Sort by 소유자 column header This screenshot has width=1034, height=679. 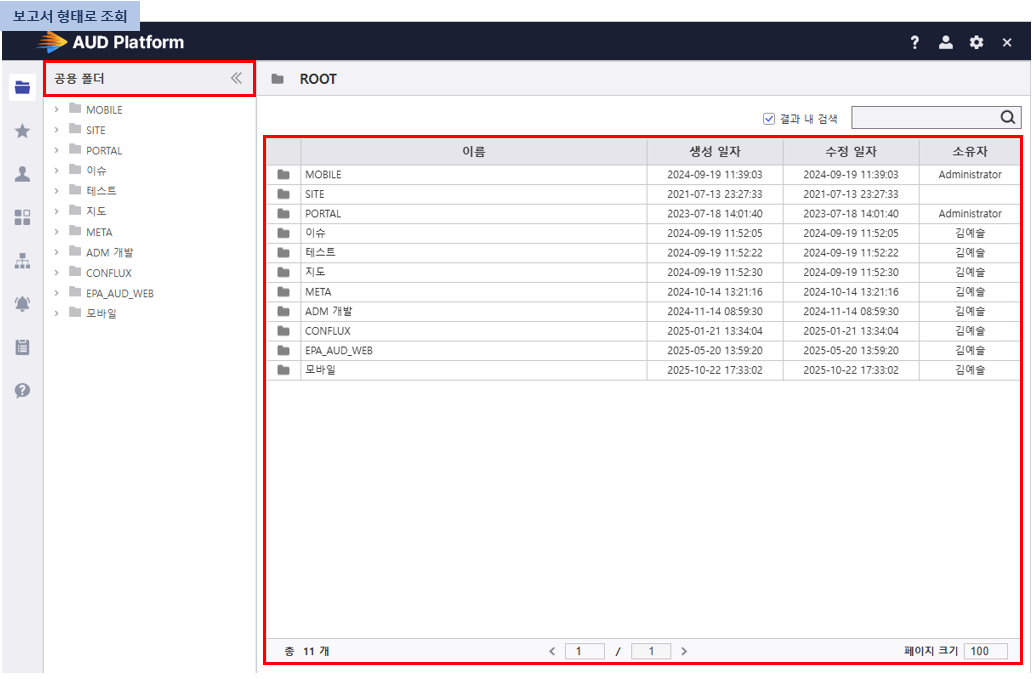[x=970, y=152]
